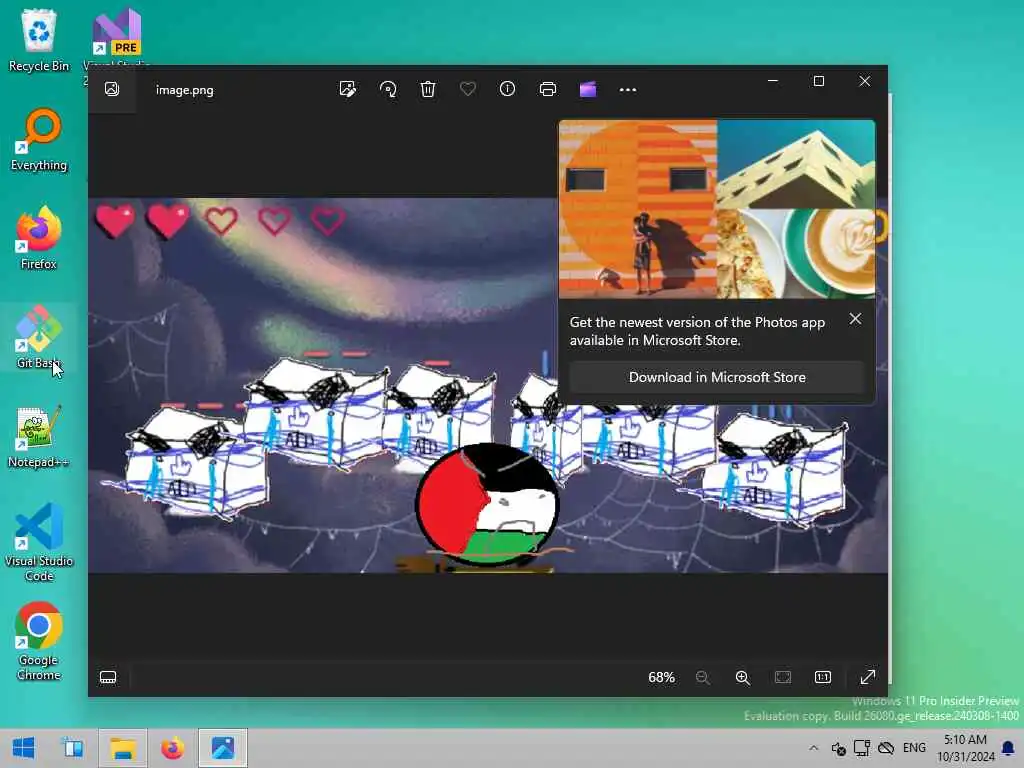This screenshot has height=768, width=1024.
Task: Click the security alert tray icon with a red x badge
Action: [x=839, y=748]
